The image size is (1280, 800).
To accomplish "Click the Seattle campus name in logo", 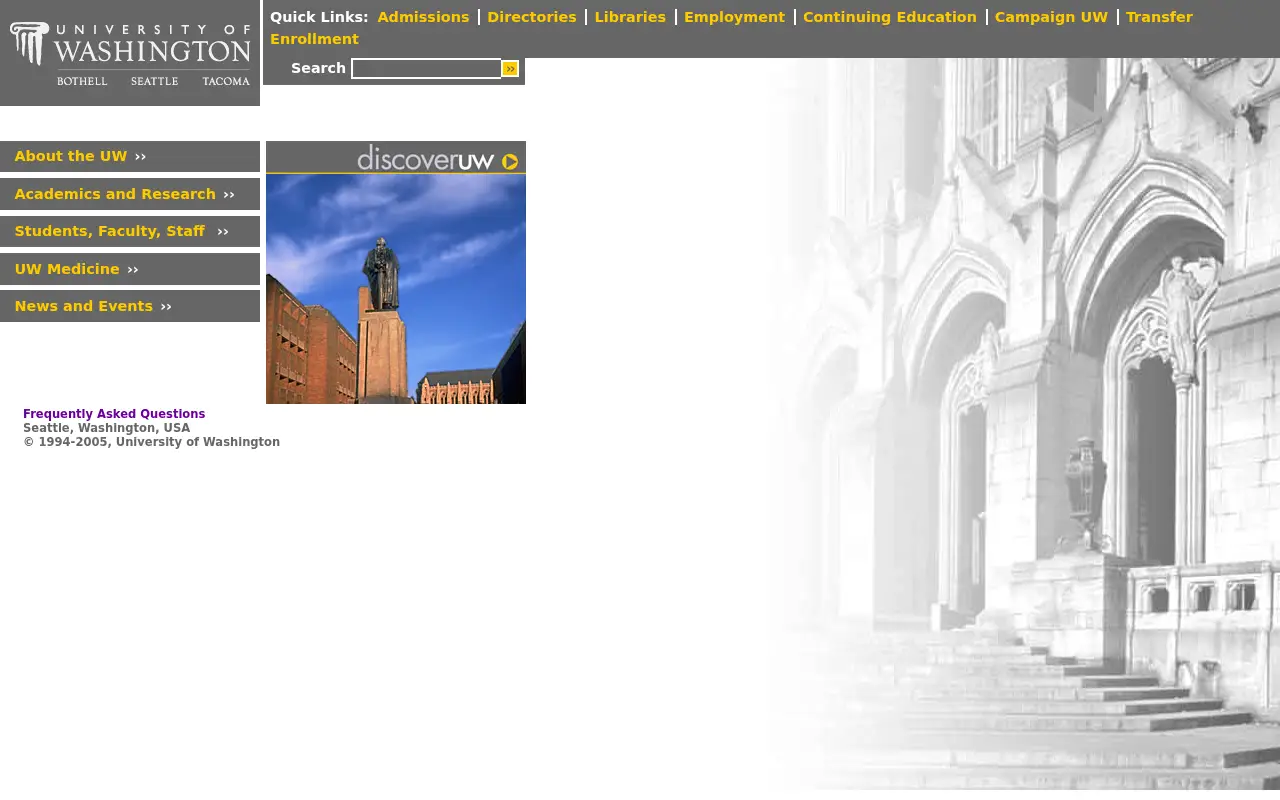I will [x=154, y=81].
